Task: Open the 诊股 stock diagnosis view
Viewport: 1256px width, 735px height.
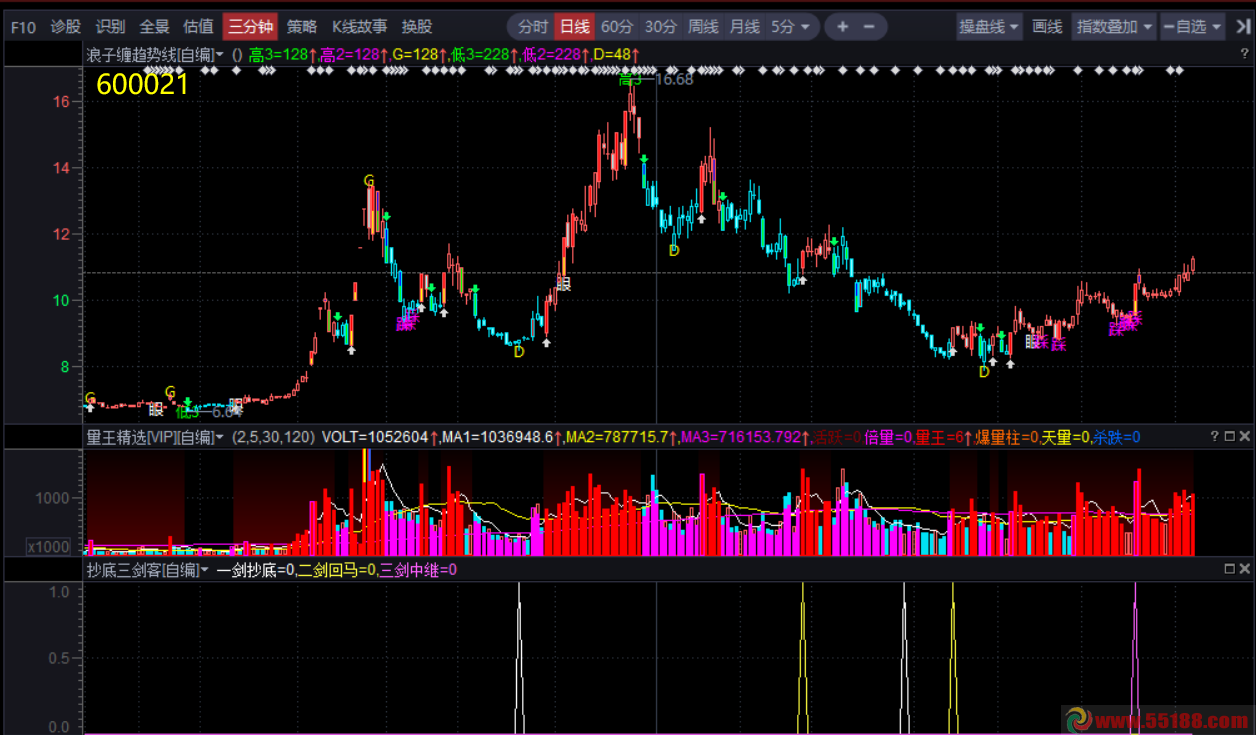Action: tap(66, 27)
